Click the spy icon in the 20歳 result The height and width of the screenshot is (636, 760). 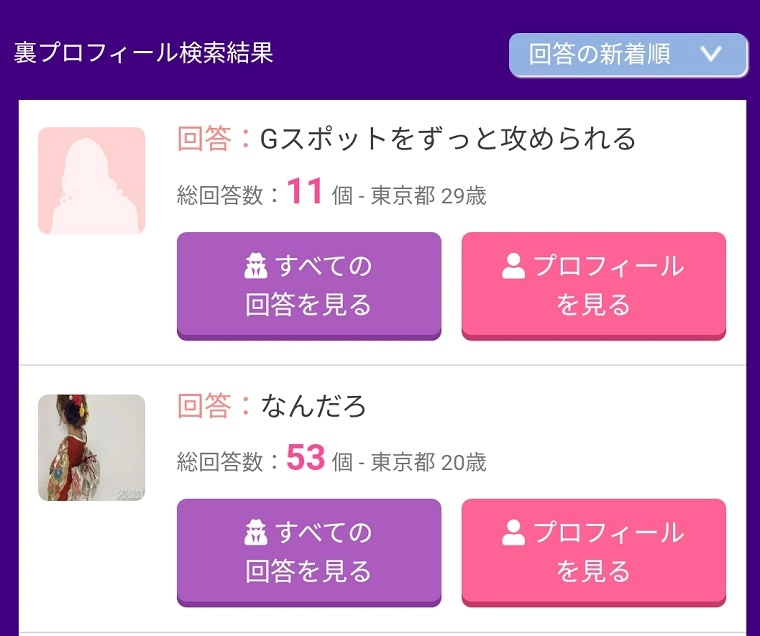pyautogui.click(x=257, y=534)
